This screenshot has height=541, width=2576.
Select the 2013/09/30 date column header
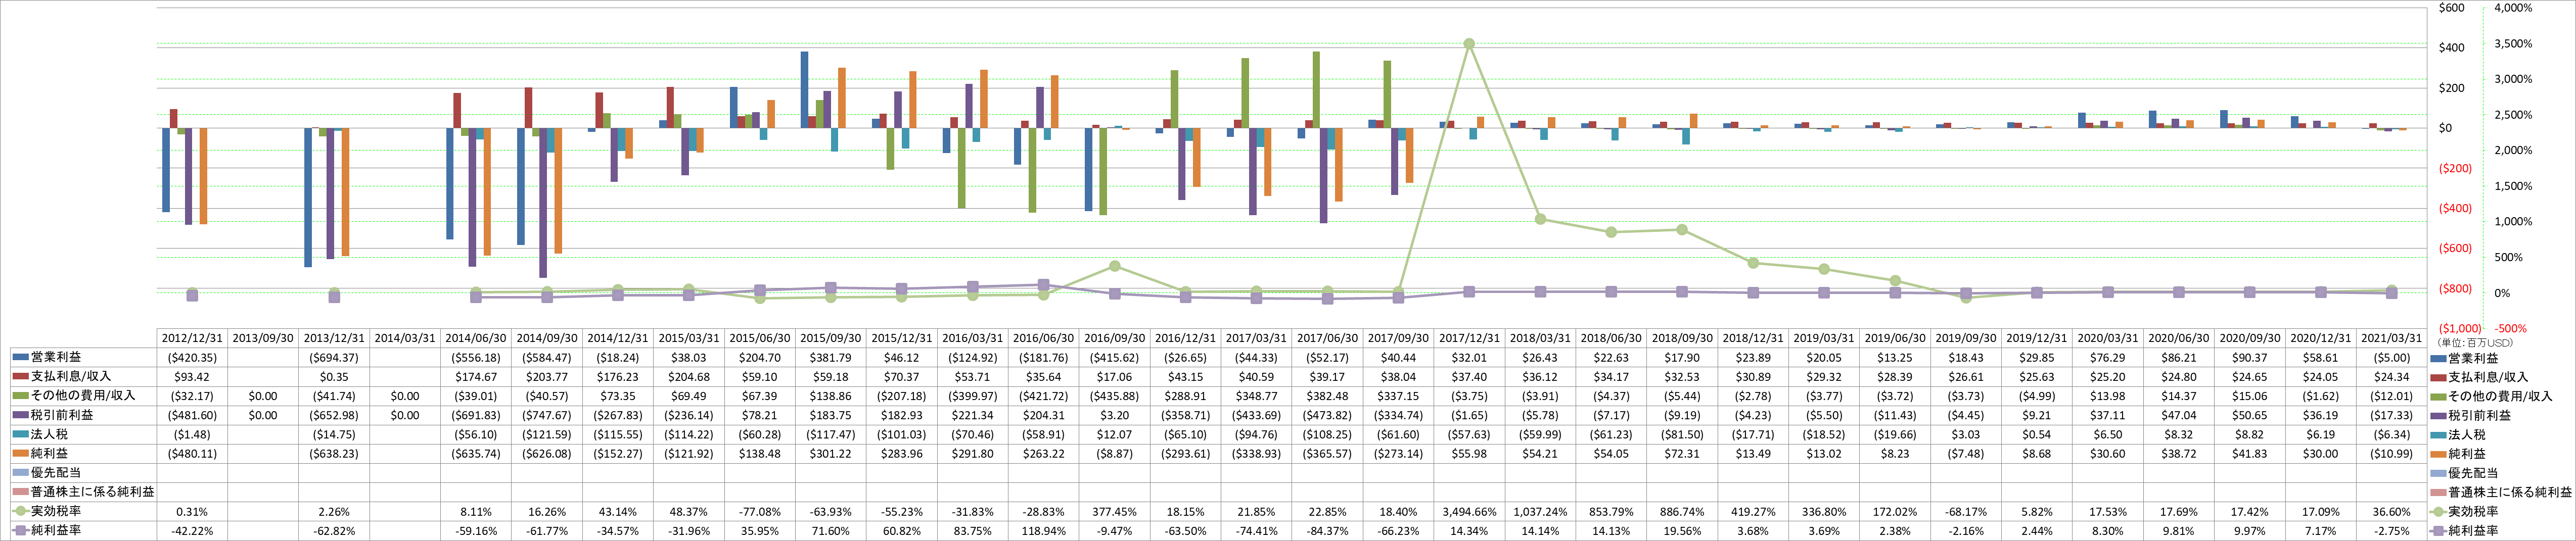click(263, 338)
